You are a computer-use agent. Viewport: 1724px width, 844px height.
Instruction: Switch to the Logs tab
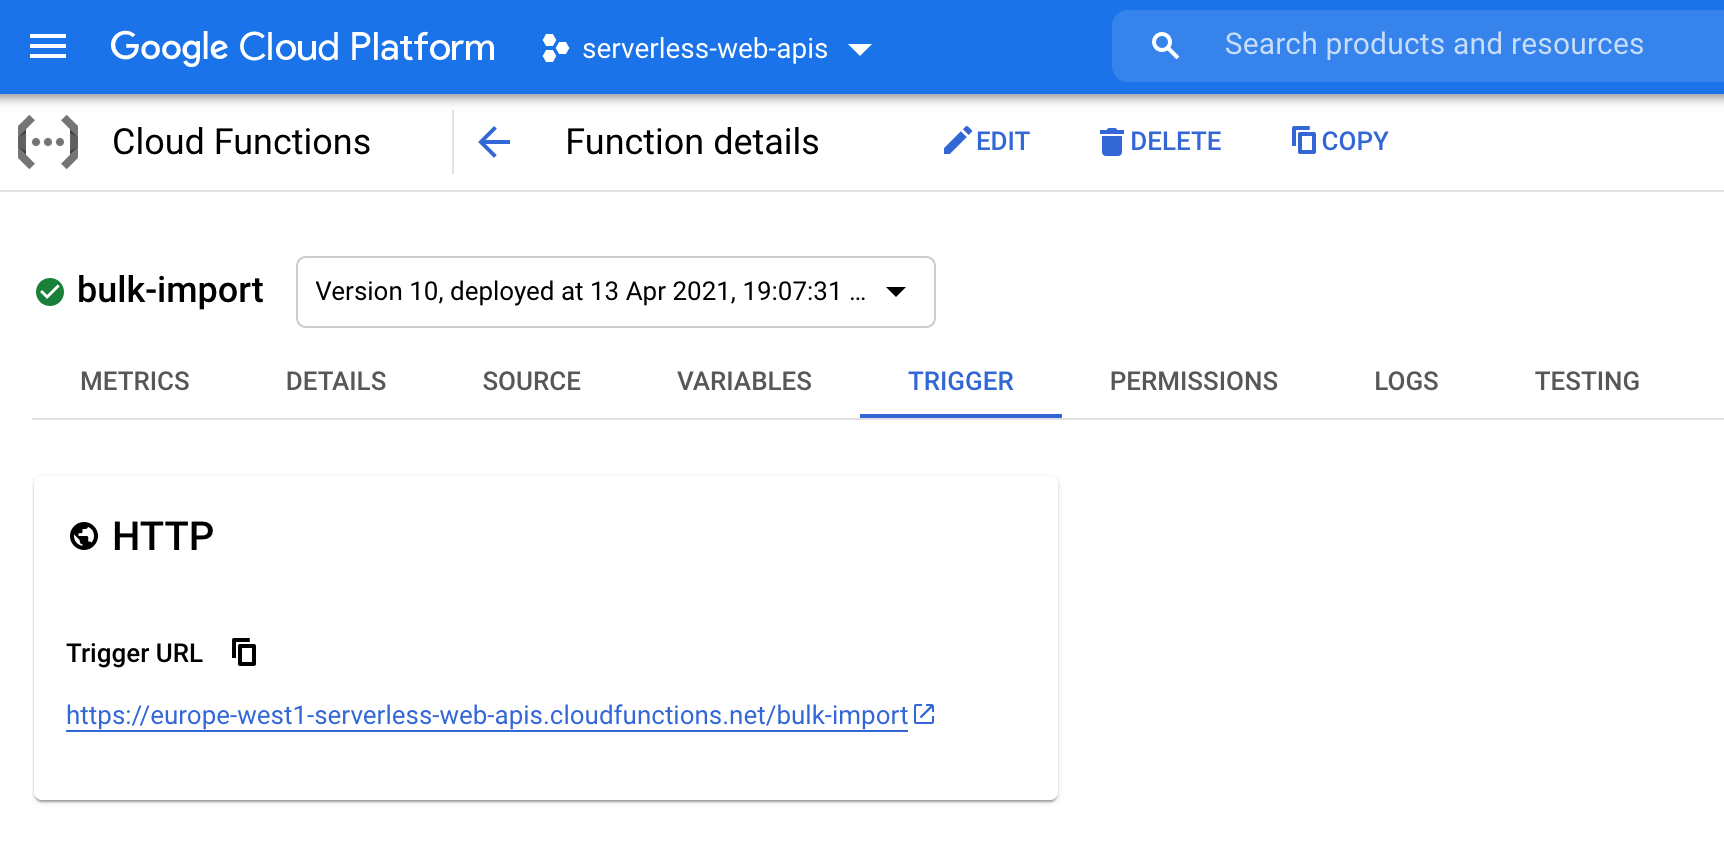click(1405, 381)
